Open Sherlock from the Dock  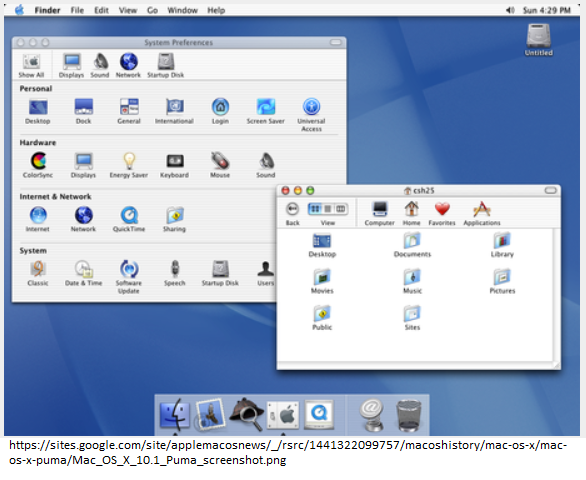246,414
